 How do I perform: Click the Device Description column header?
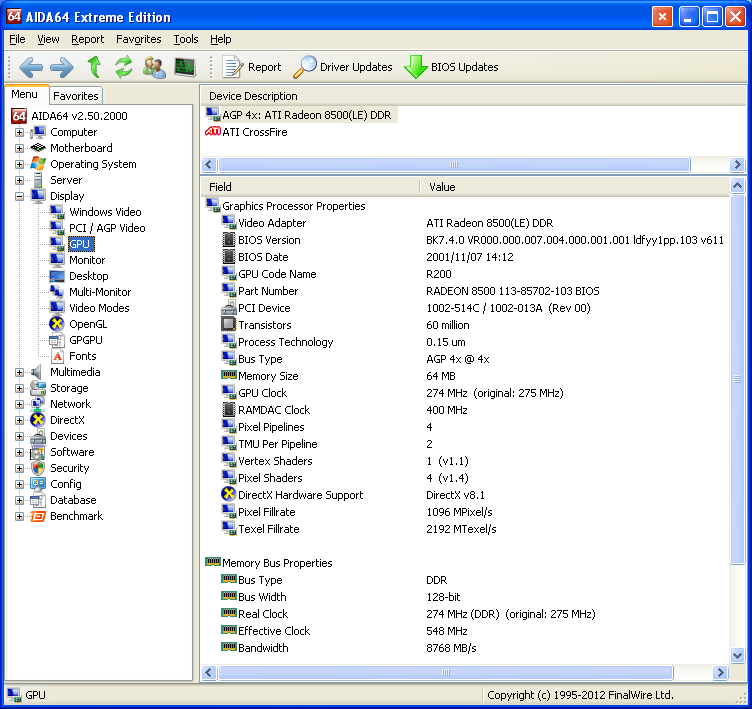(x=473, y=96)
